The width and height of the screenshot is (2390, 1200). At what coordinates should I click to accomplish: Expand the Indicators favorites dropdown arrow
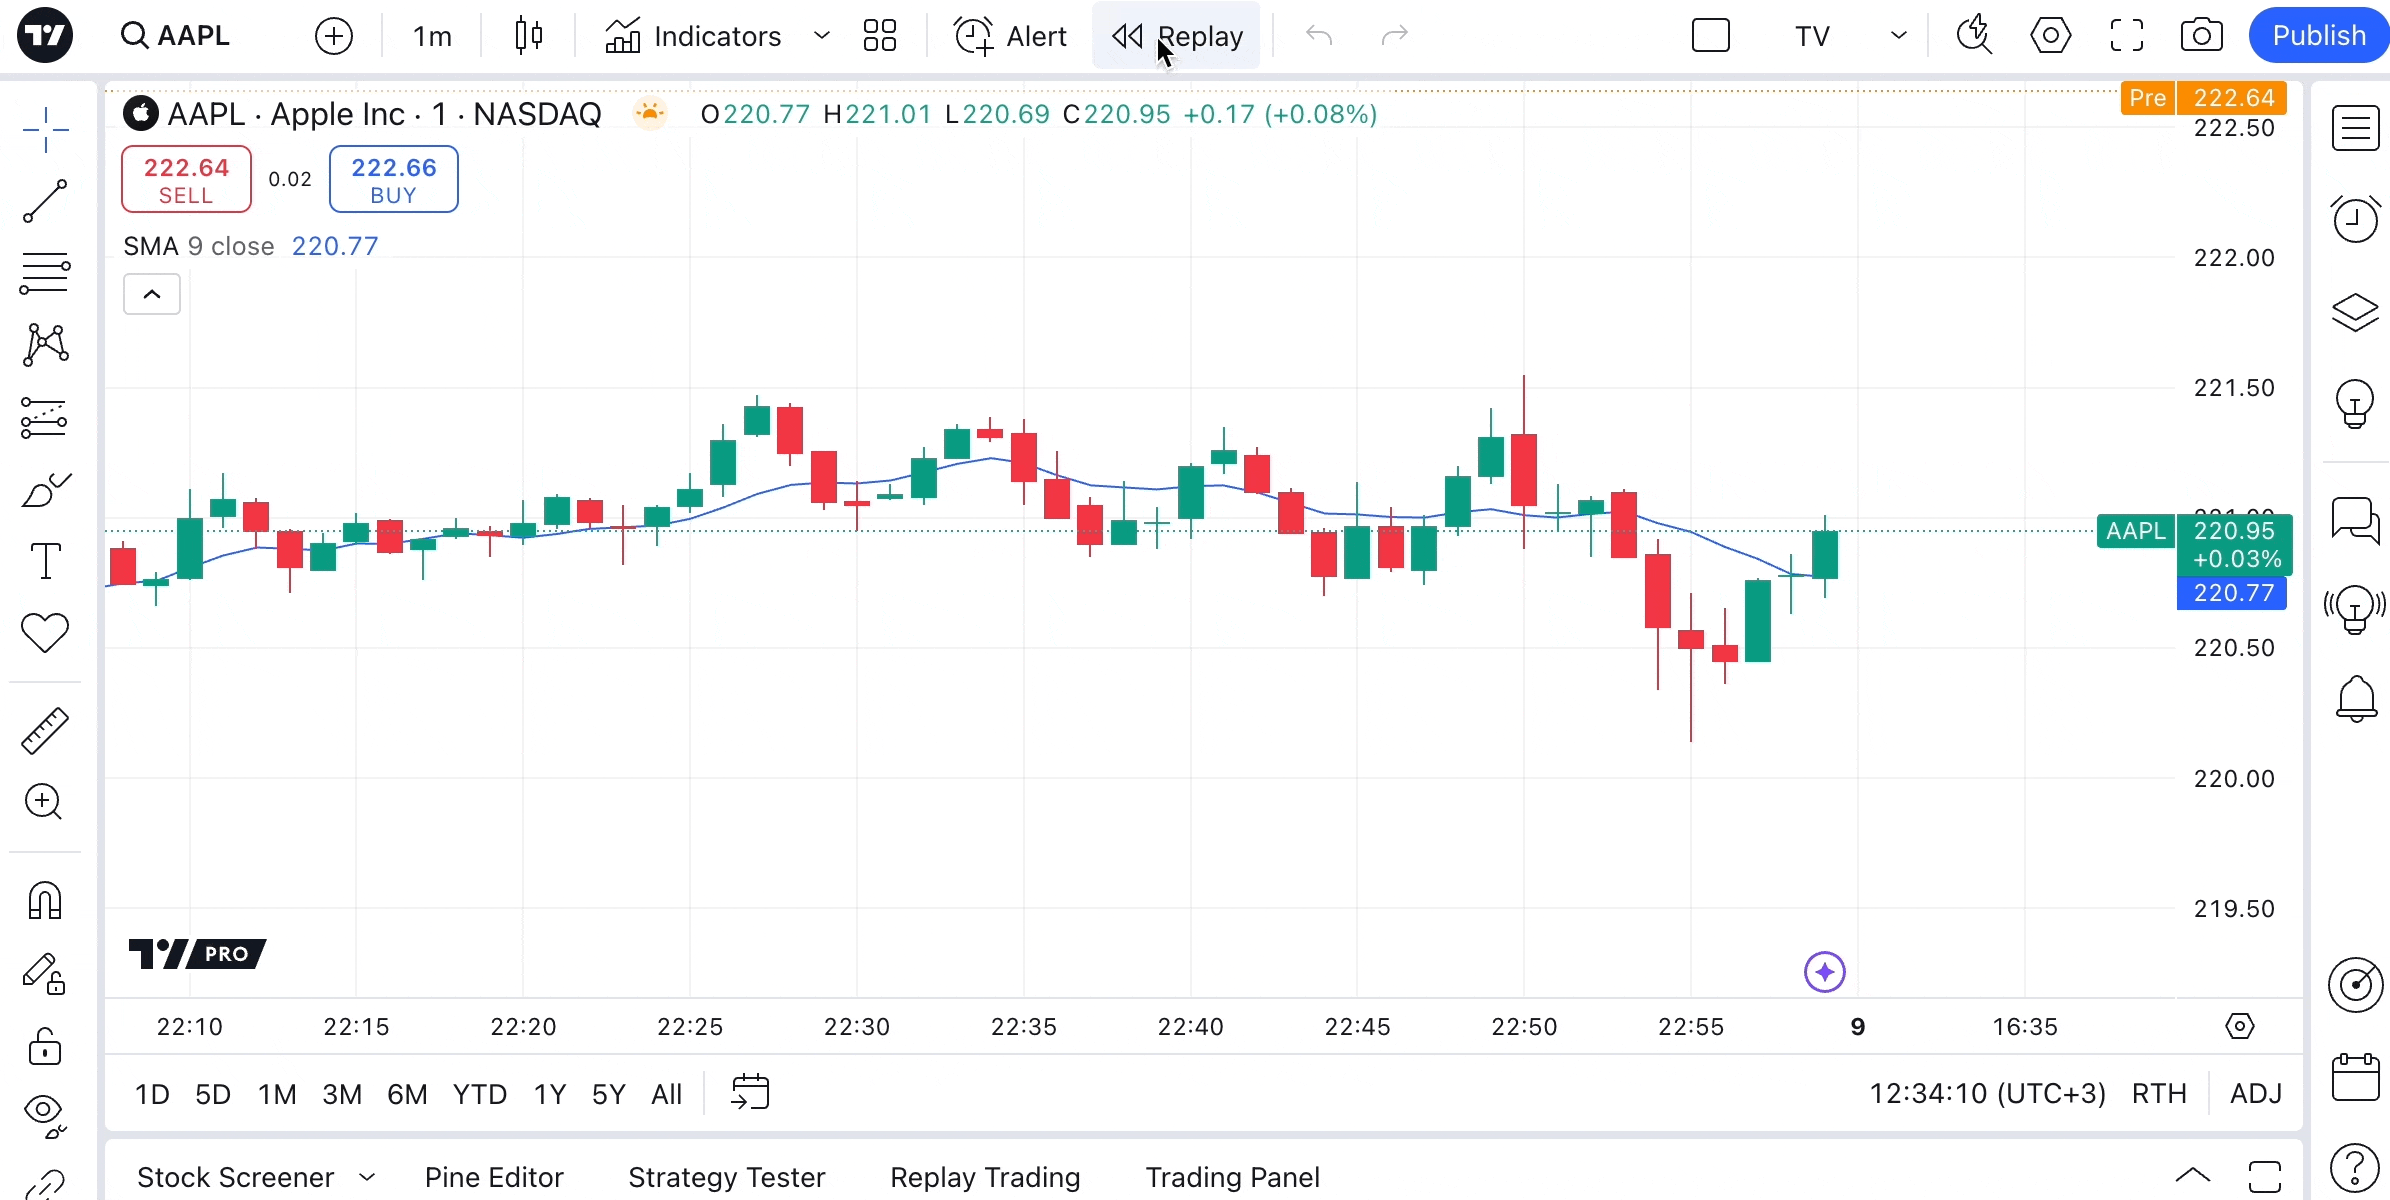coord(822,36)
